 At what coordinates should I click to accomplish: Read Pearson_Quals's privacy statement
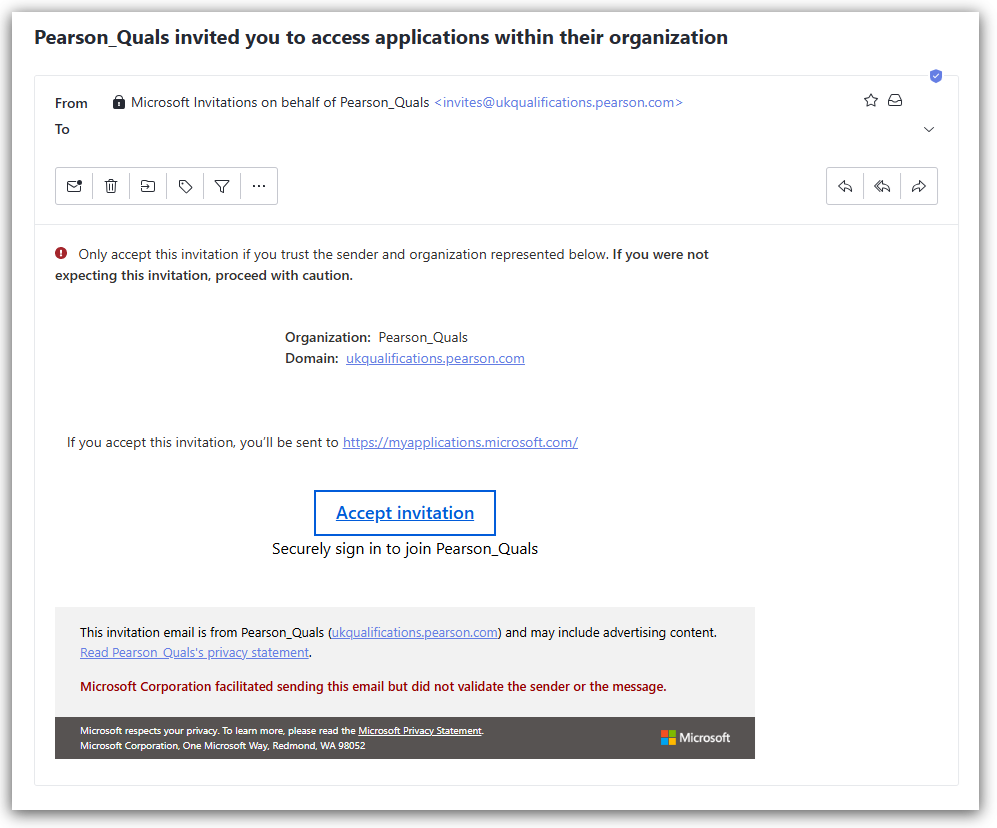(194, 652)
